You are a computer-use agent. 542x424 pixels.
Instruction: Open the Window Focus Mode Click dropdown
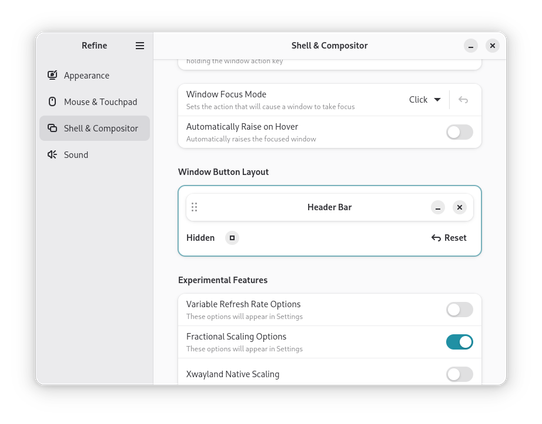(x=424, y=100)
